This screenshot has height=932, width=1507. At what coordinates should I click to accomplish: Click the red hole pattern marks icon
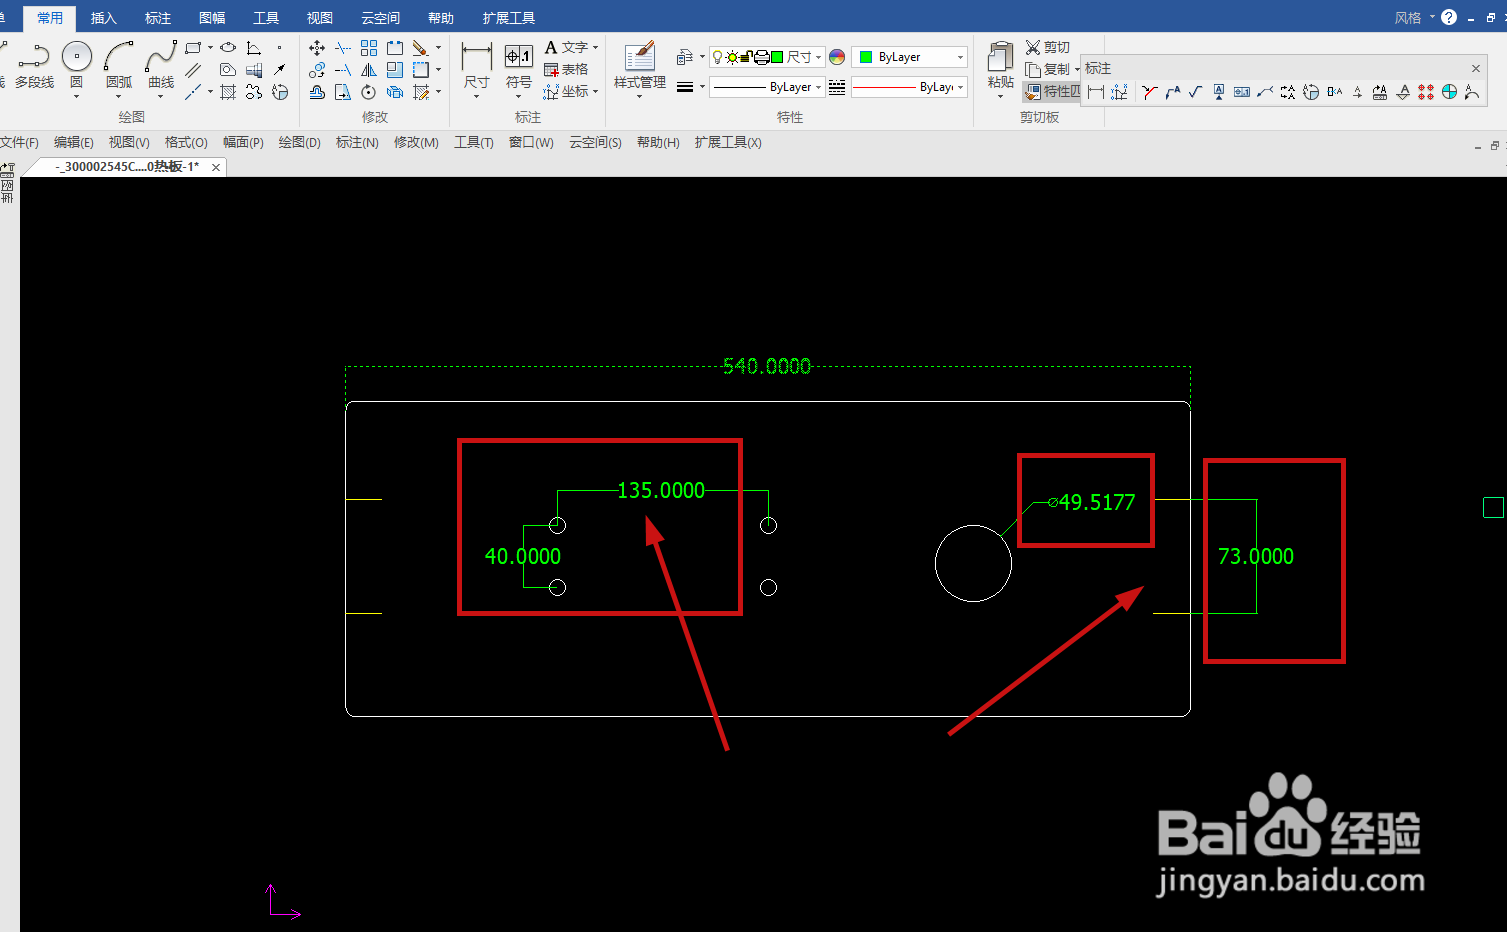tap(1426, 92)
